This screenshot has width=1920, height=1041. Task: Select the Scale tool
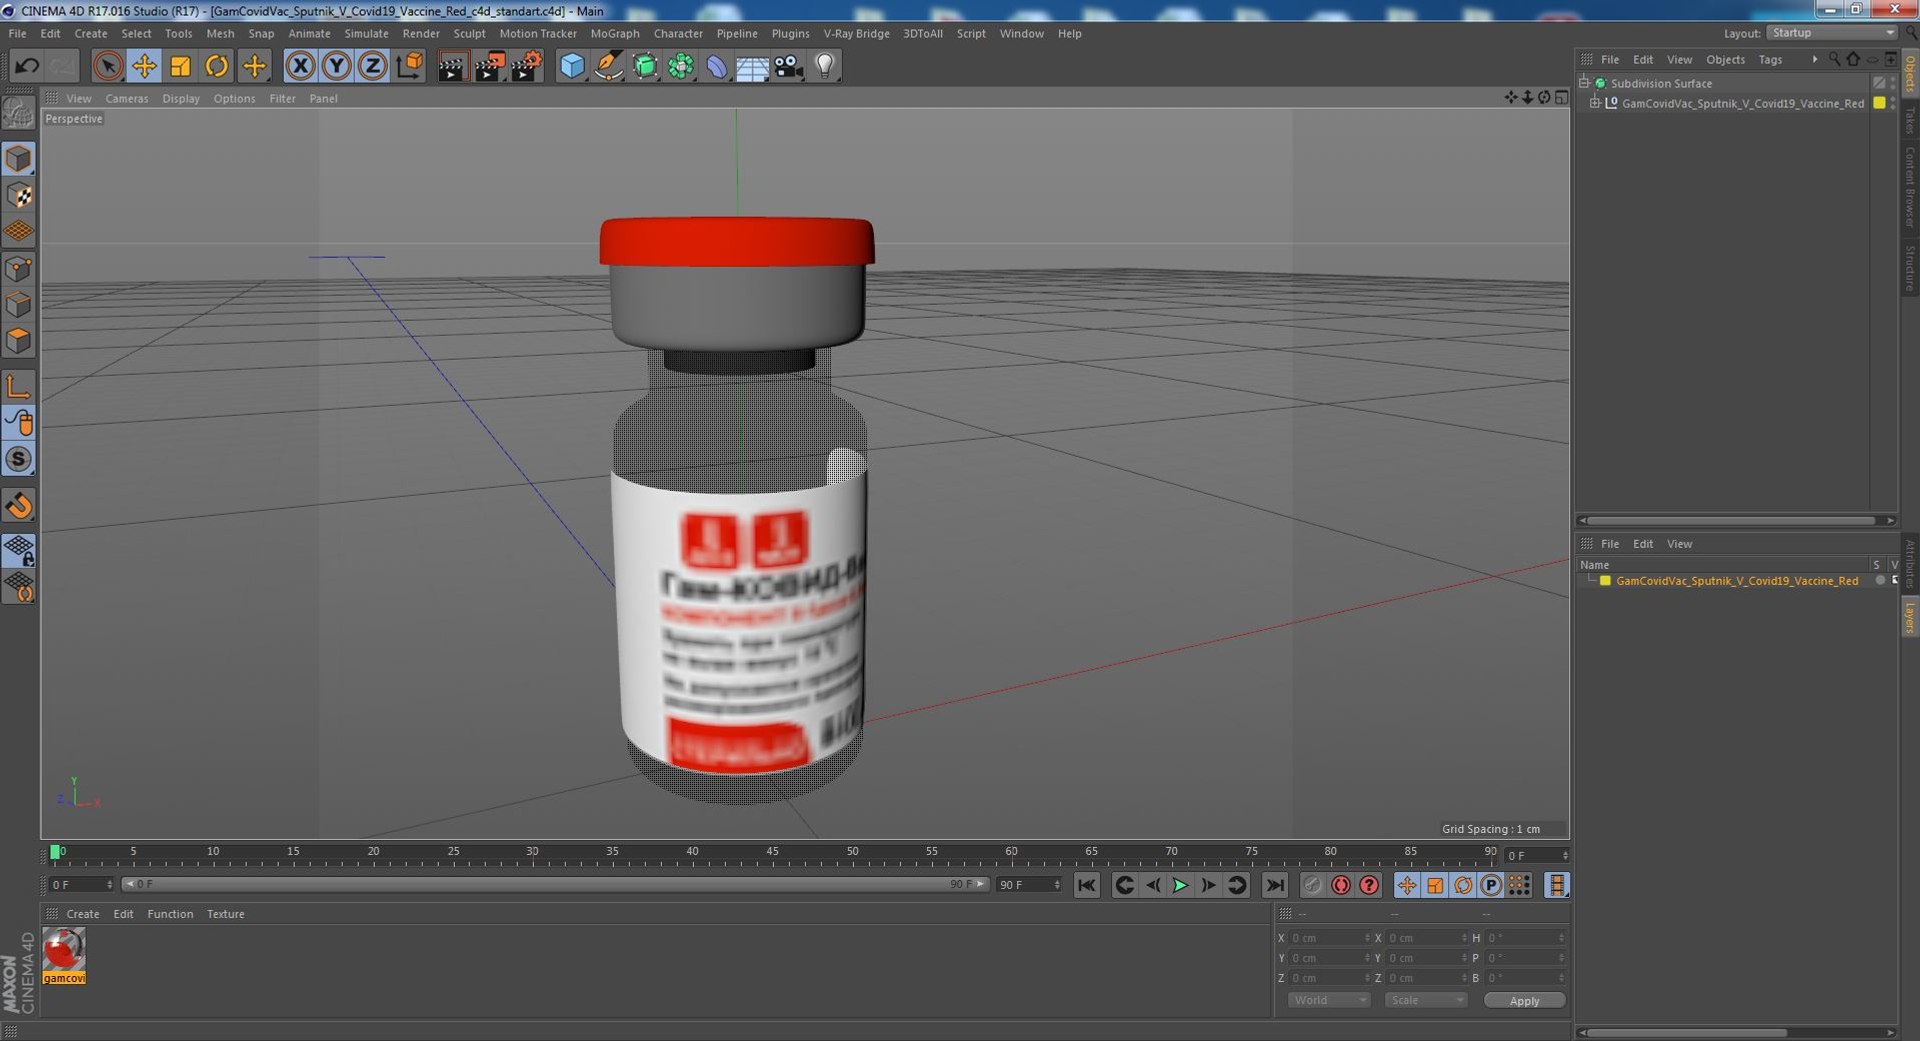[180, 66]
